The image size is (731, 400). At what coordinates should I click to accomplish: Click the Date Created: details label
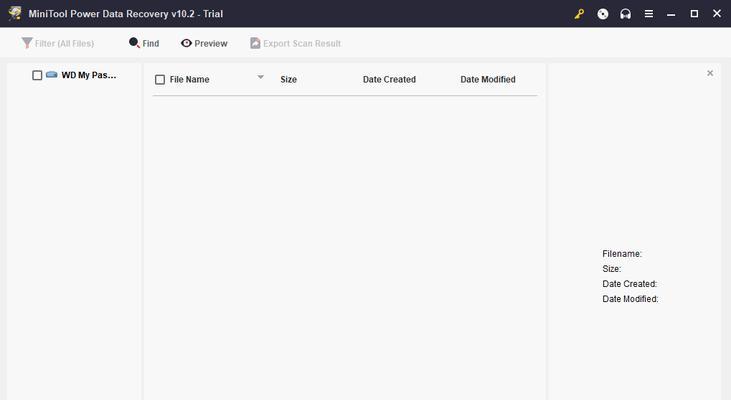629,284
